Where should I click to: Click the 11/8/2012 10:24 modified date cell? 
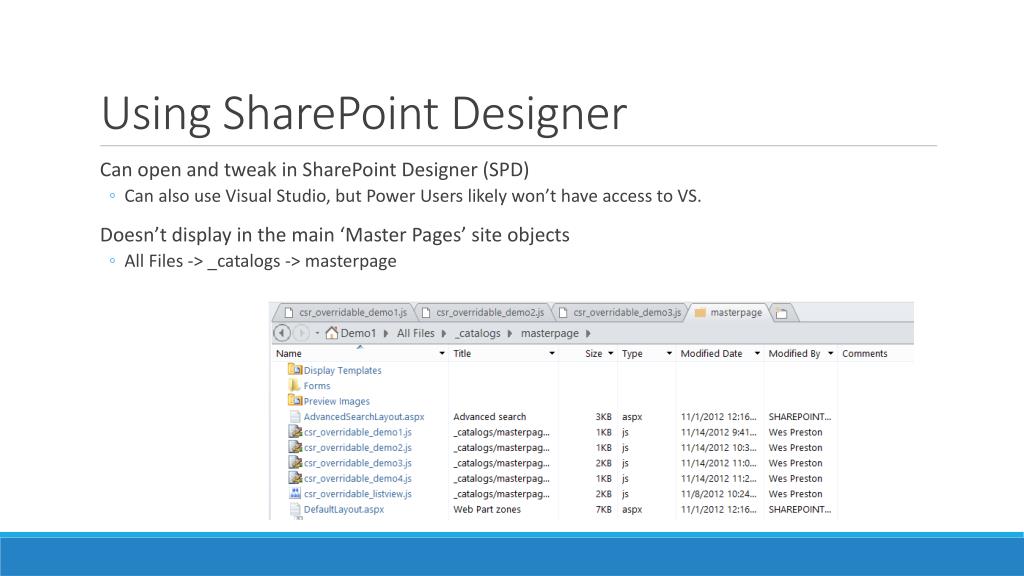pos(718,494)
